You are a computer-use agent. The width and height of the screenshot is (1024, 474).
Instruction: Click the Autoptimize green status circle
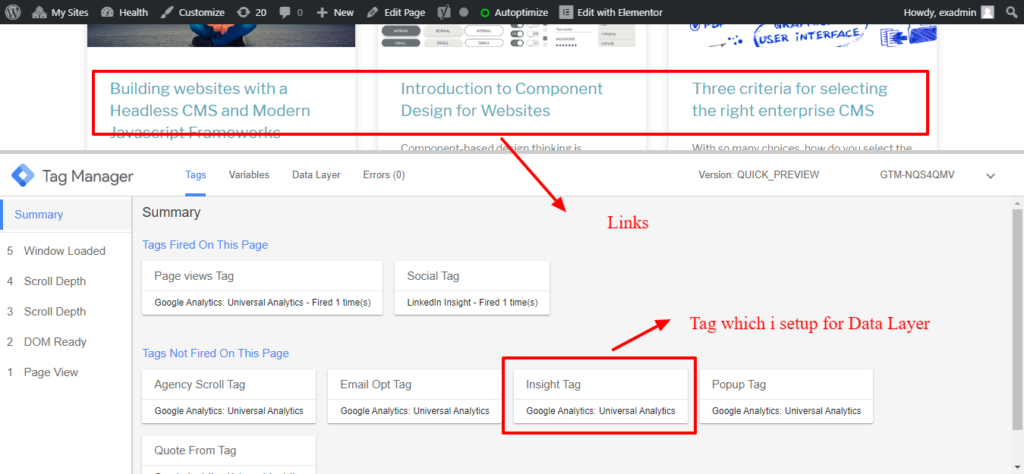pyautogui.click(x=485, y=12)
